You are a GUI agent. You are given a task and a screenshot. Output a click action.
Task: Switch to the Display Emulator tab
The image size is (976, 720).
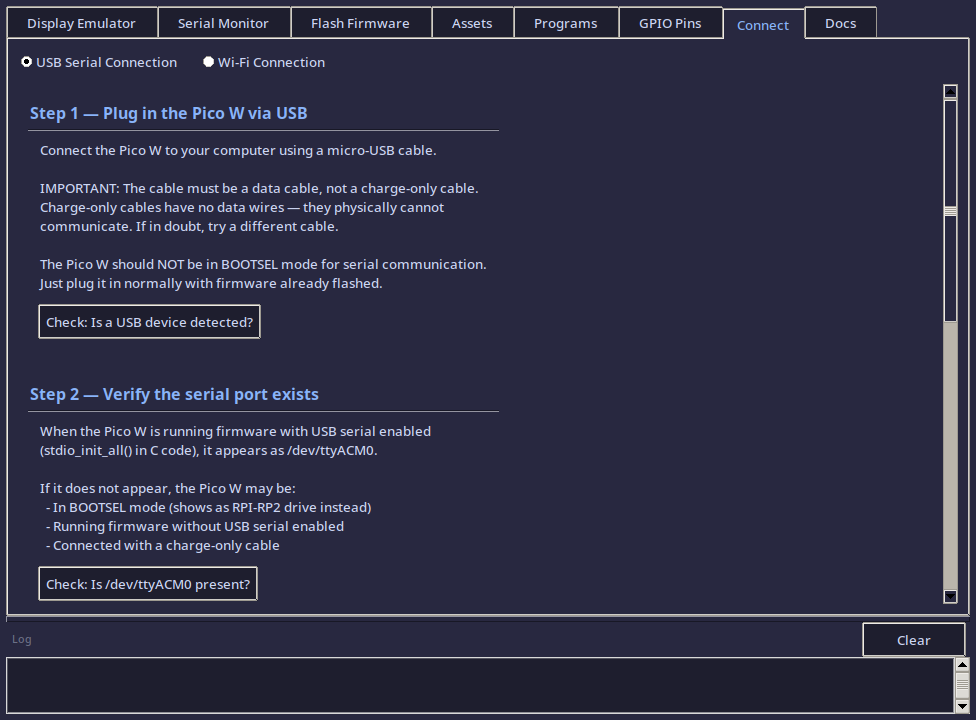click(81, 22)
